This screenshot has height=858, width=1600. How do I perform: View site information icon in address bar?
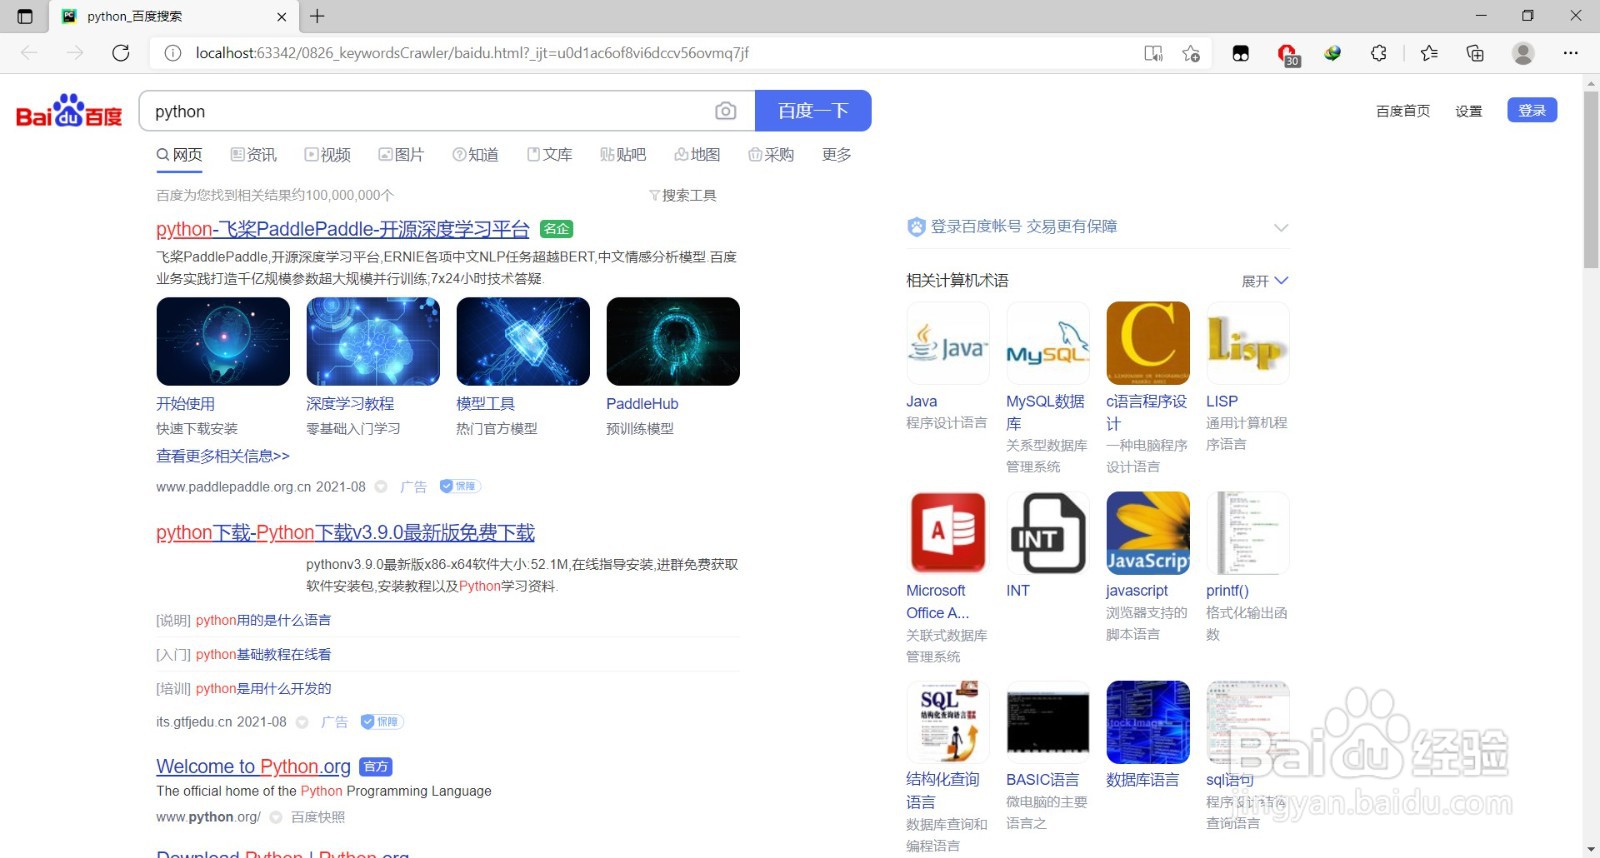[x=173, y=53]
